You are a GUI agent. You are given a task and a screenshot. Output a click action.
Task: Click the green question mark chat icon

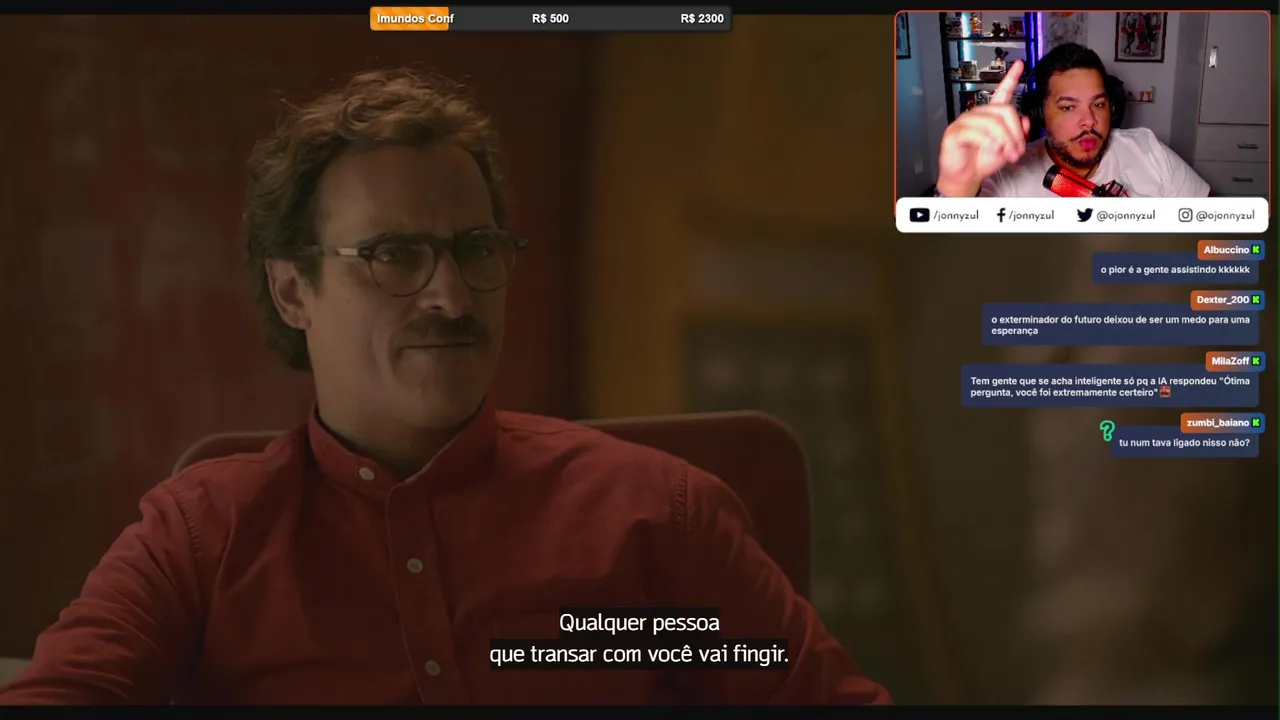1106,431
